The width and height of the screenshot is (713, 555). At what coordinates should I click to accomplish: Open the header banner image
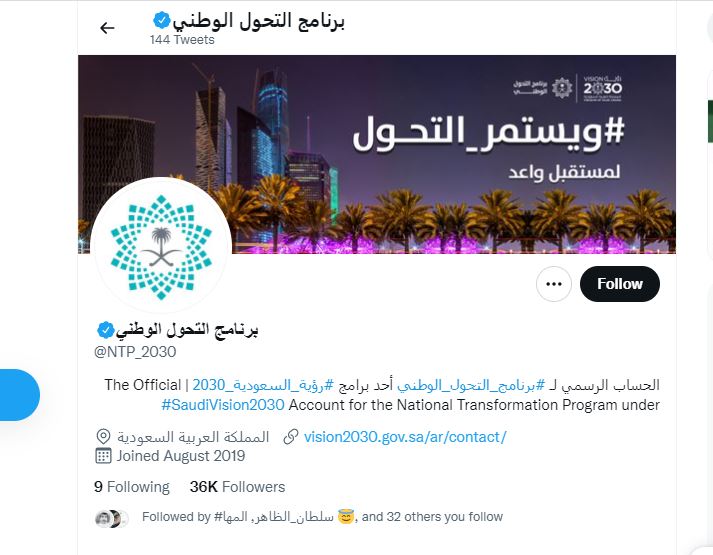(x=377, y=155)
